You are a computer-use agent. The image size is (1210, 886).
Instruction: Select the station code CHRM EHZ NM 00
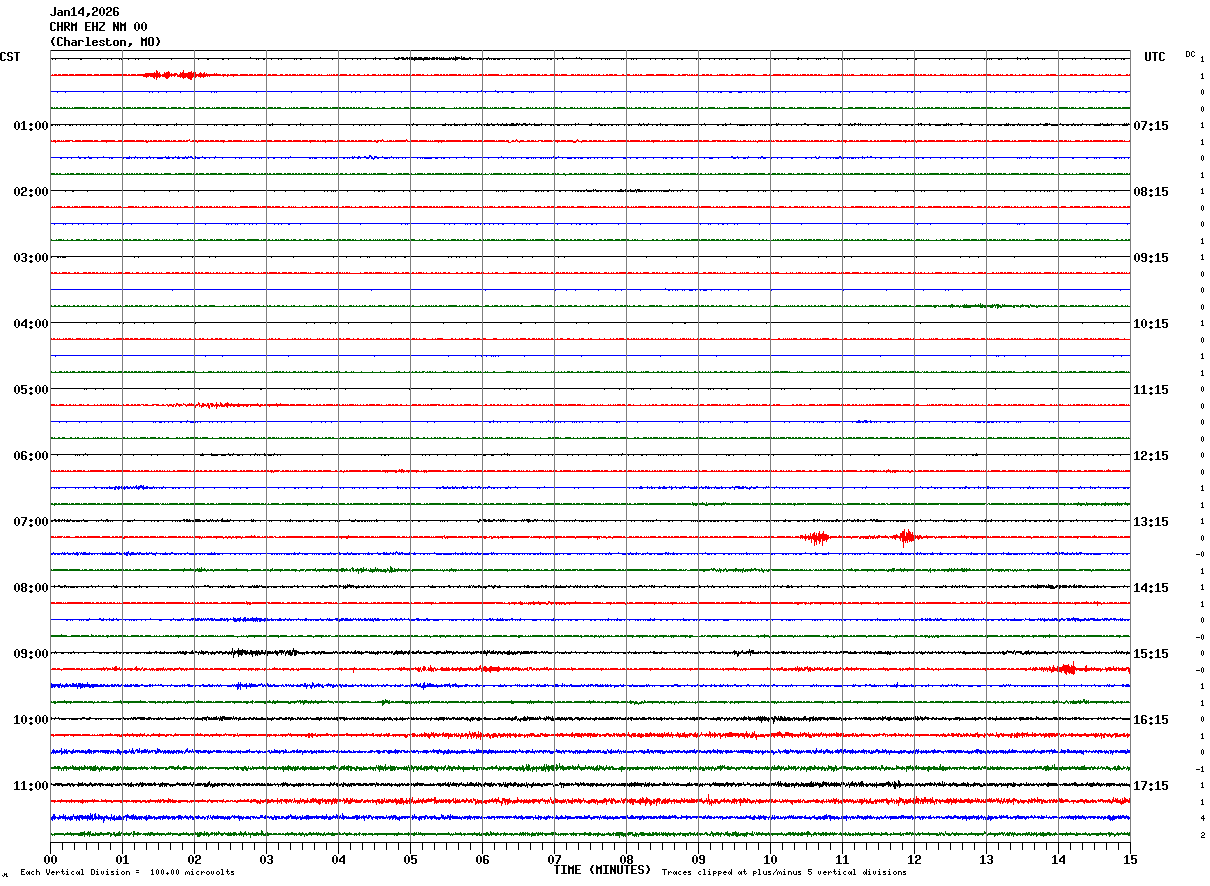pyautogui.click(x=99, y=27)
